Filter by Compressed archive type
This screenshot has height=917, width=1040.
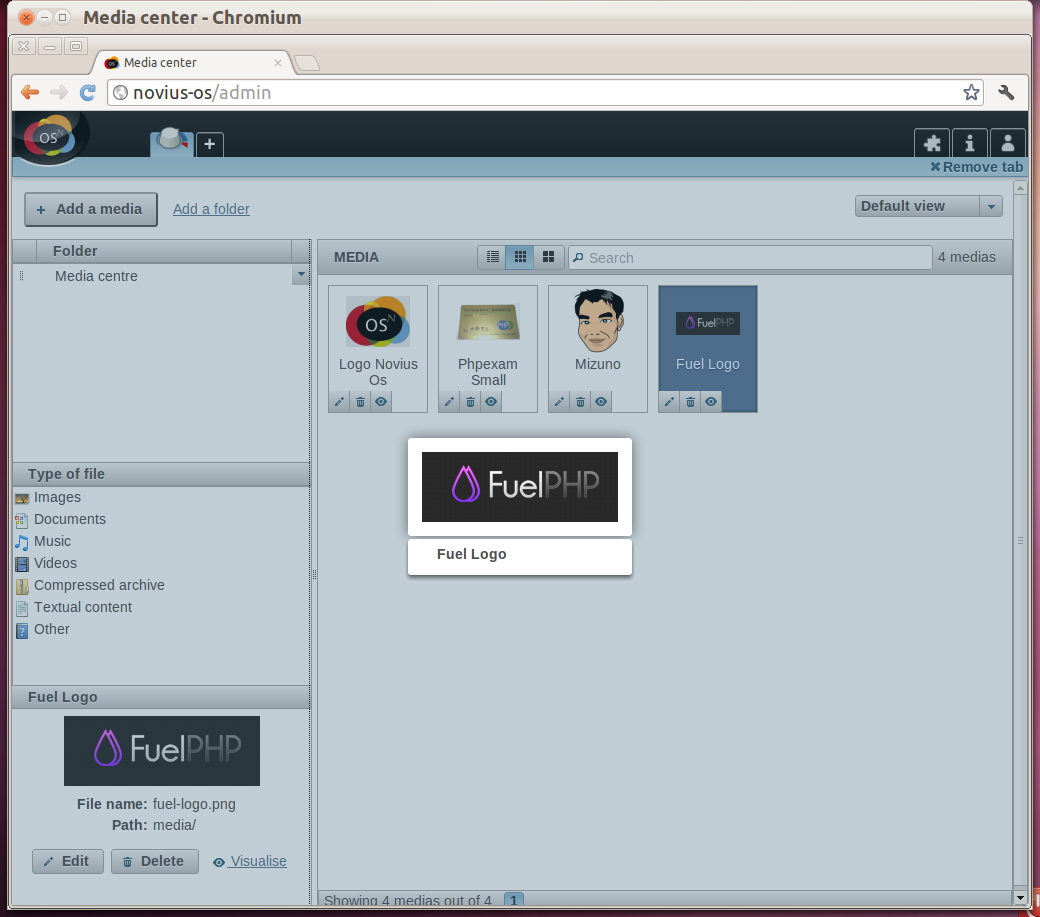[99, 585]
